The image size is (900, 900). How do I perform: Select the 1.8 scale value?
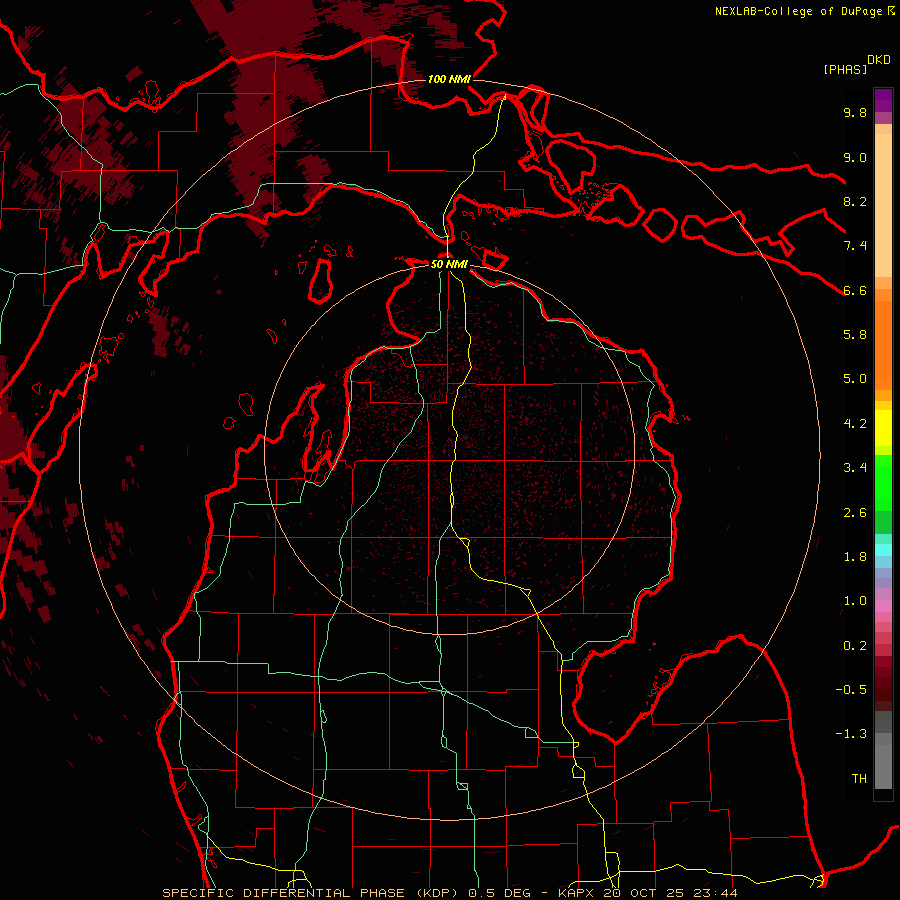click(x=855, y=556)
